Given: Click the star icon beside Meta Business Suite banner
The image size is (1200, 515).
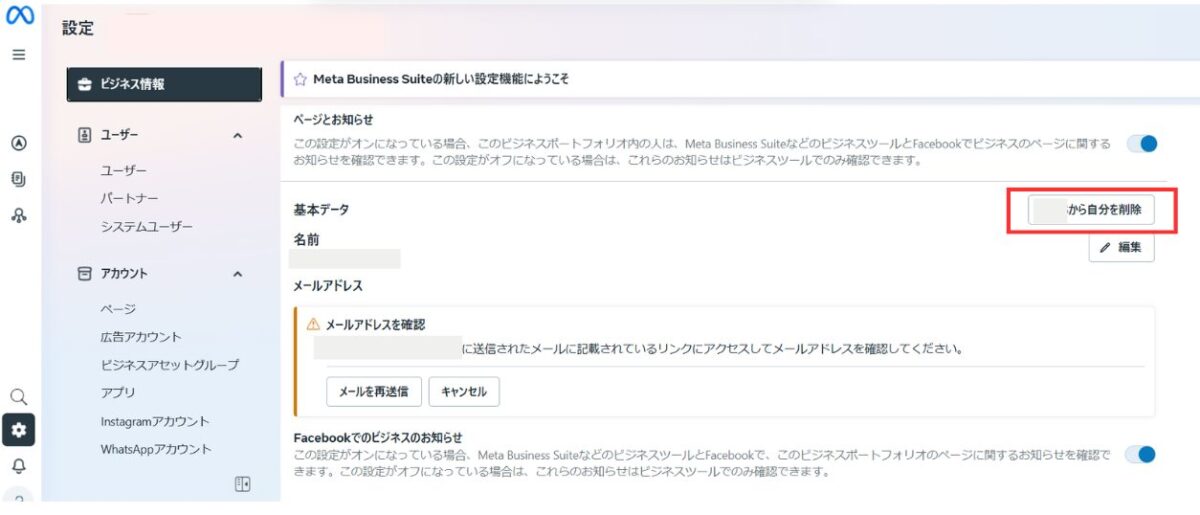Looking at the screenshot, I should pos(300,79).
